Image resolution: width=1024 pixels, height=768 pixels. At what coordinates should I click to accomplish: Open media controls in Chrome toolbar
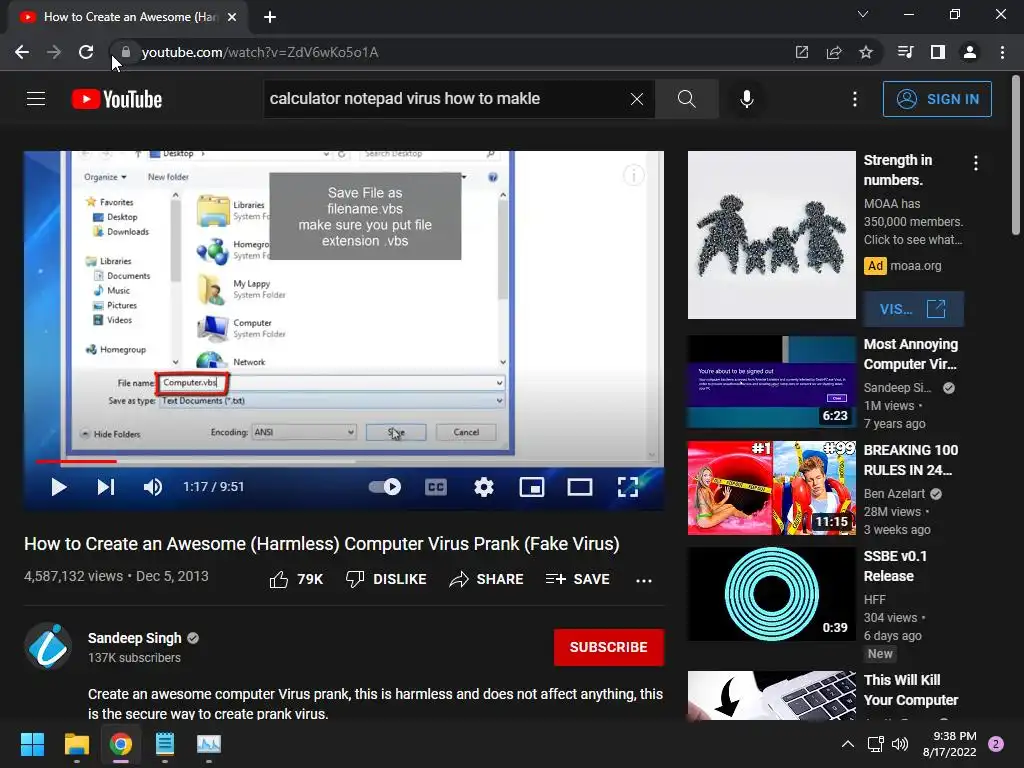pos(905,52)
